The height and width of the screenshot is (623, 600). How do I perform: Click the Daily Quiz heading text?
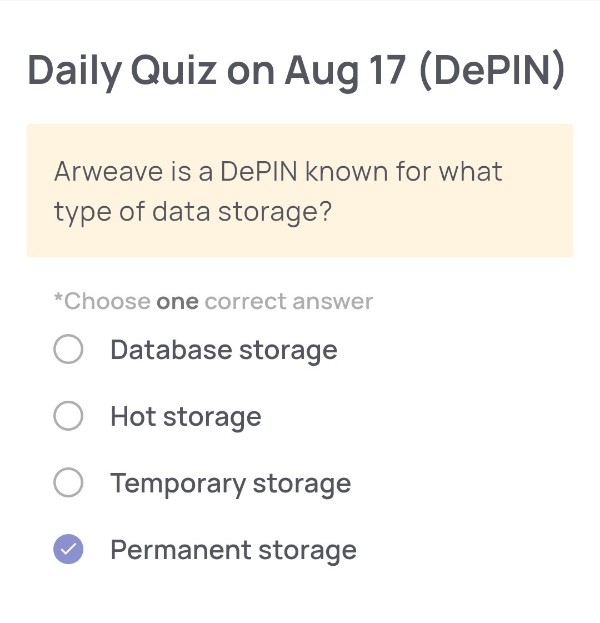click(296, 71)
